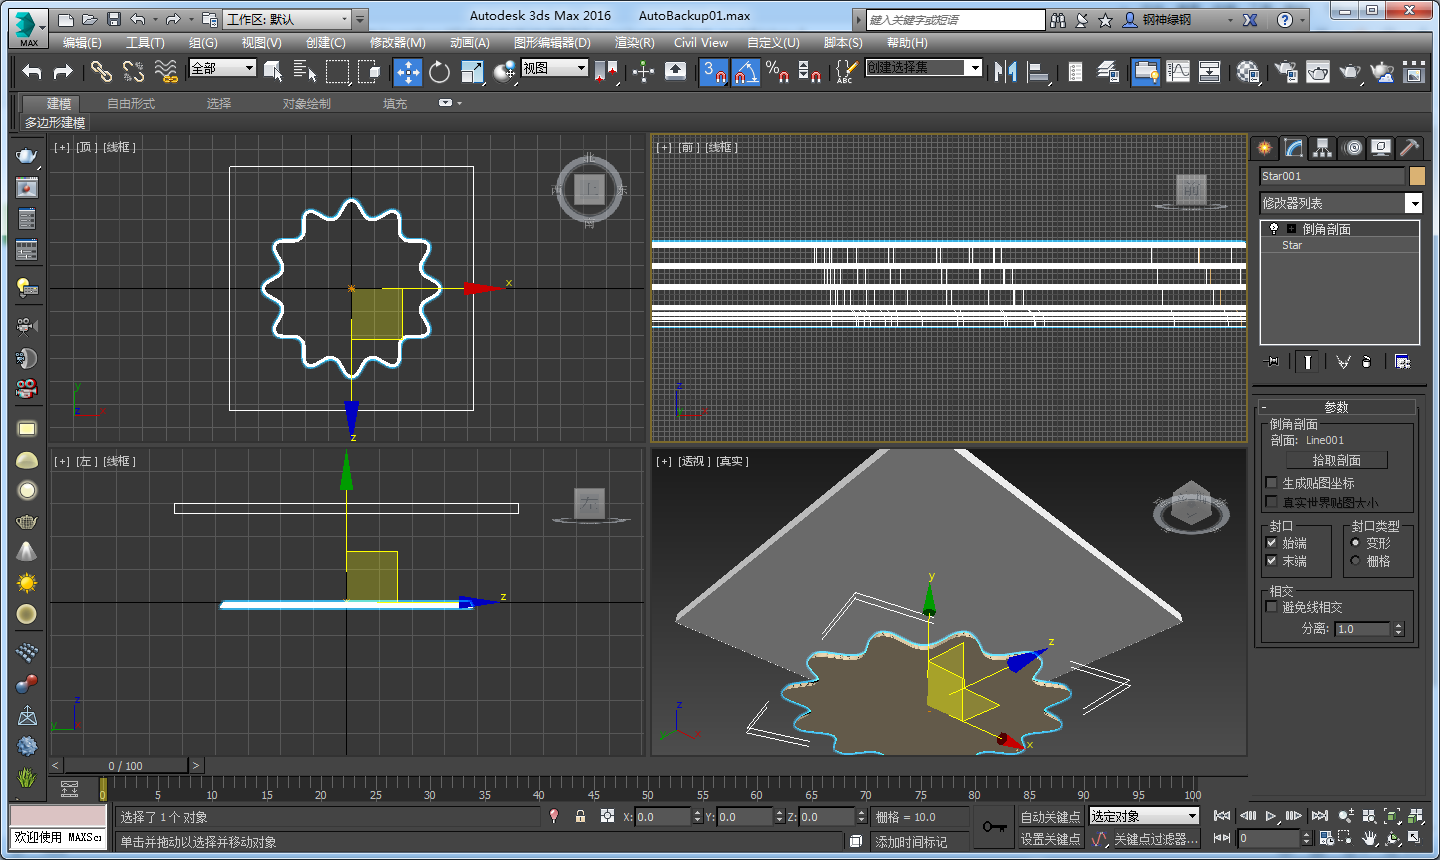Choose the Rectangular Selection Region tool

tap(337, 71)
